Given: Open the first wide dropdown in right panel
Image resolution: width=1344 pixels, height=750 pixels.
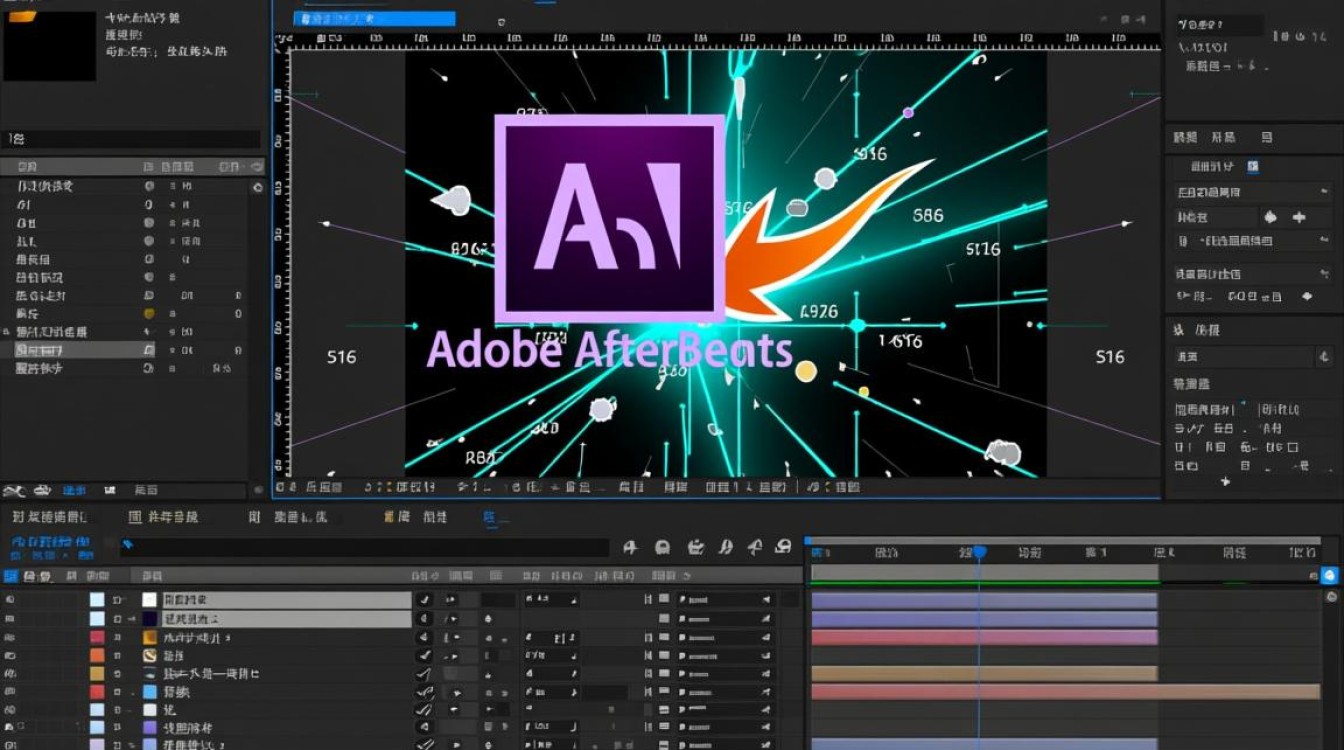Looking at the screenshot, I should tap(1252, 191).
